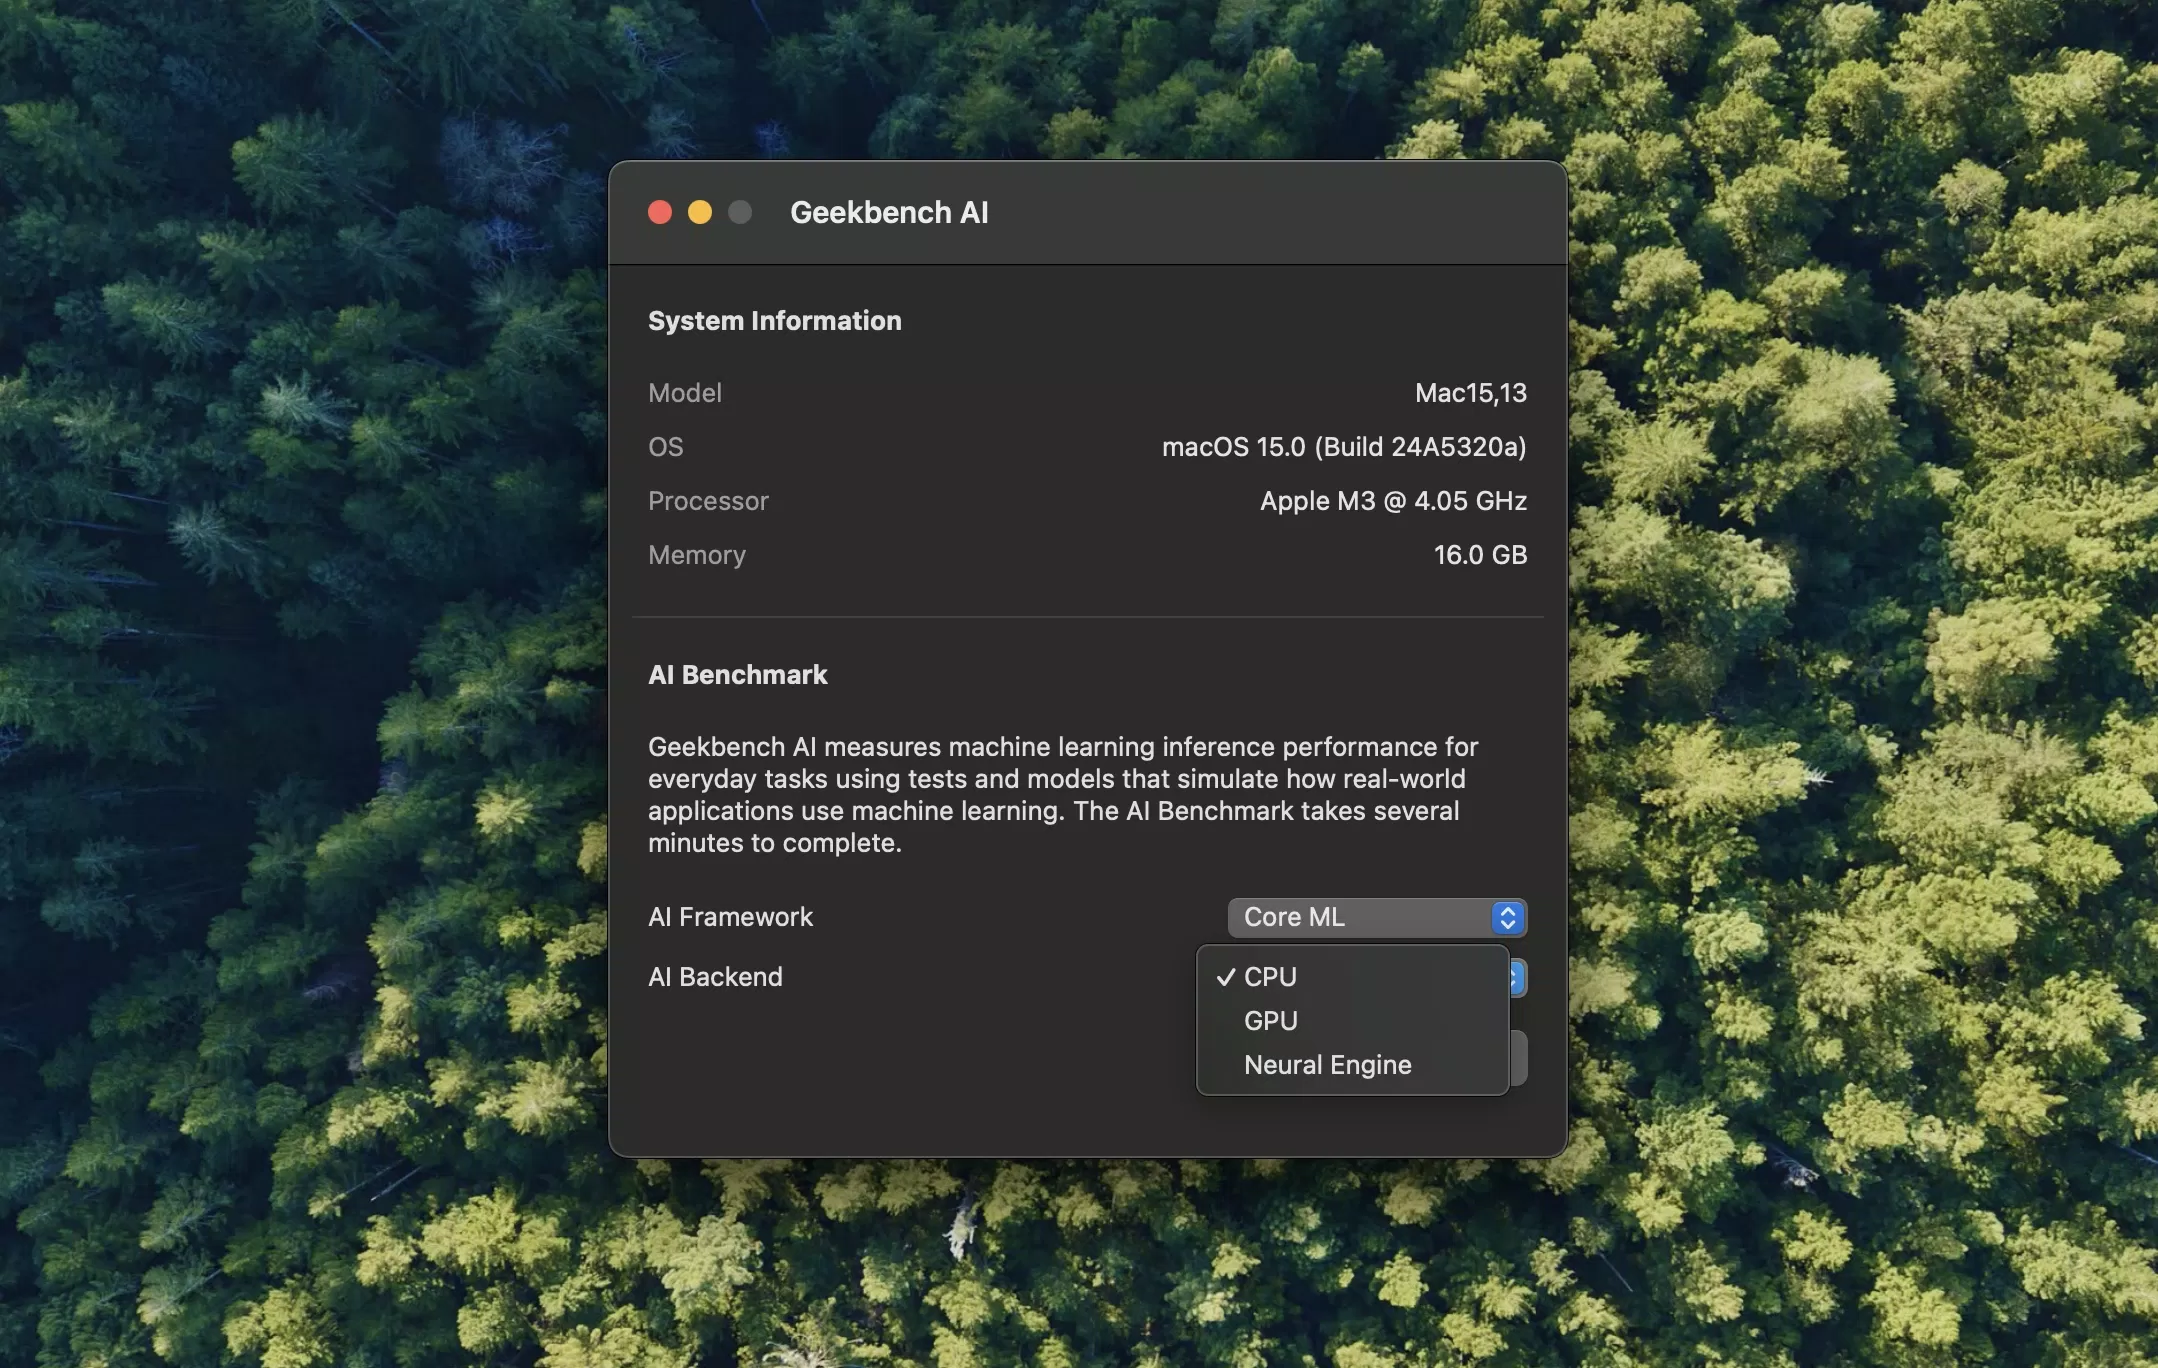Click the AI Framework label
Image resolution: width=2158 pixels, height=1368 pixels.
tap(730, 917)
